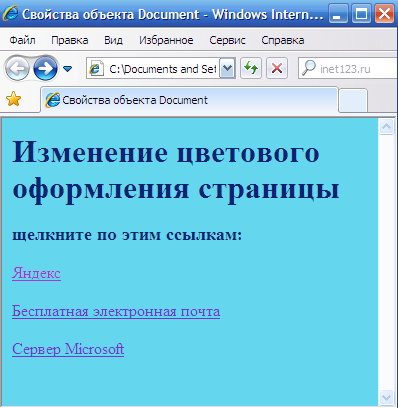Go back with the Back arrow button
Viewport: 398px width, 408px height.
coord(17,69)
